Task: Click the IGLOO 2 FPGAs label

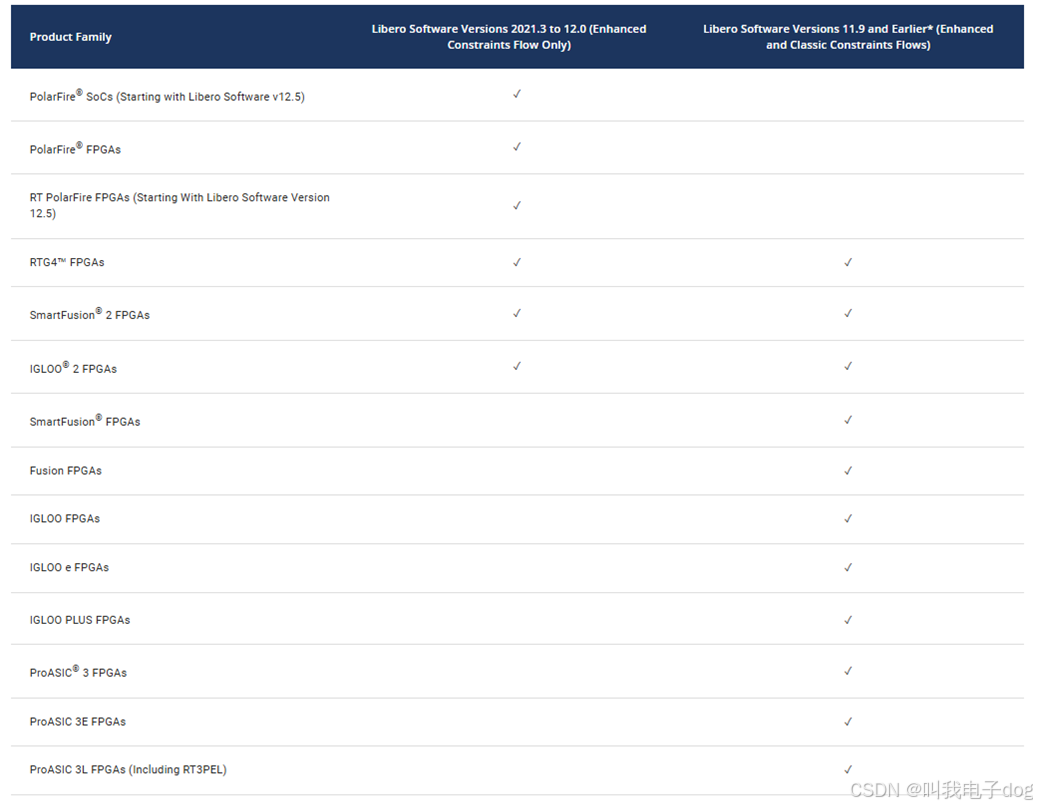Action: (x=73, y=368)
